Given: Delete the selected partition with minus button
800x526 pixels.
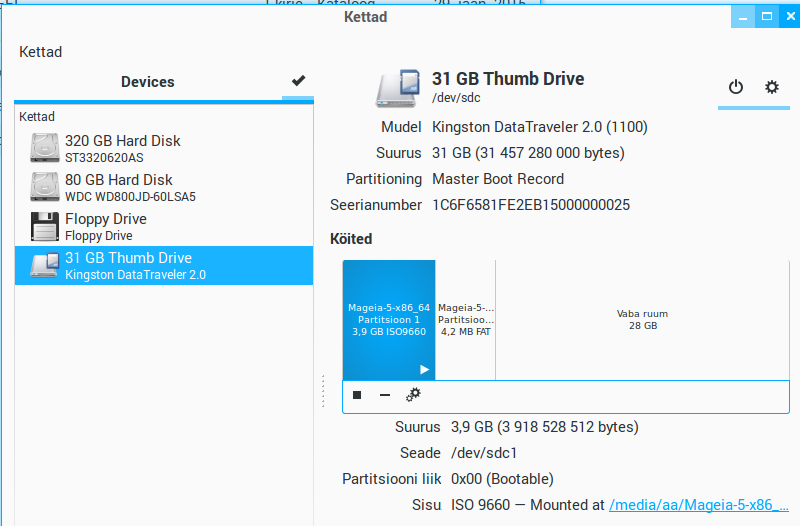Looking at the screenshot, I should [385, 395].
